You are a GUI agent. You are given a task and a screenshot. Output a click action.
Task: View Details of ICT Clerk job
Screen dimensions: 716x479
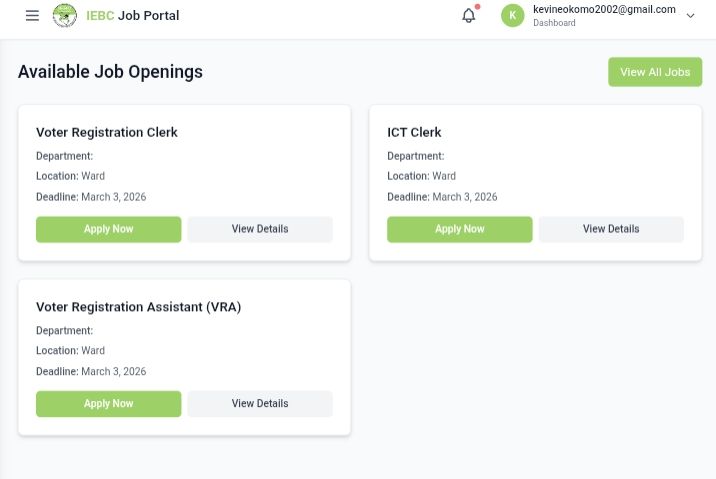[611, 229]
